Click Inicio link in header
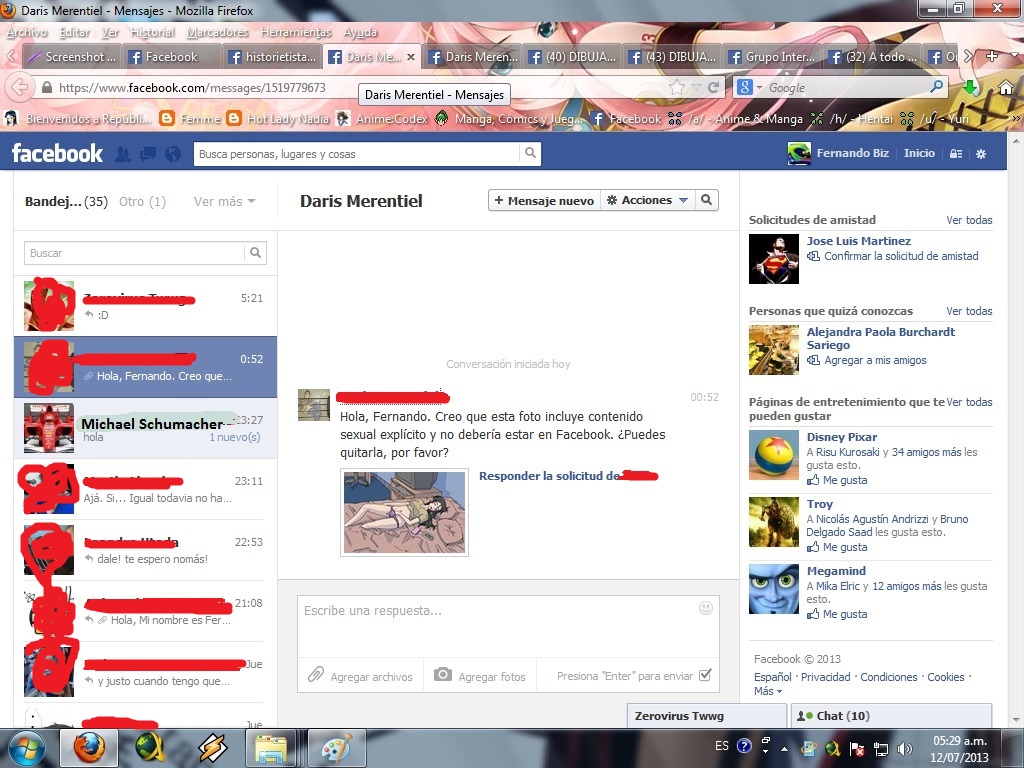The height and width of the screenshot is (768, 1024). tap(919, 153)
